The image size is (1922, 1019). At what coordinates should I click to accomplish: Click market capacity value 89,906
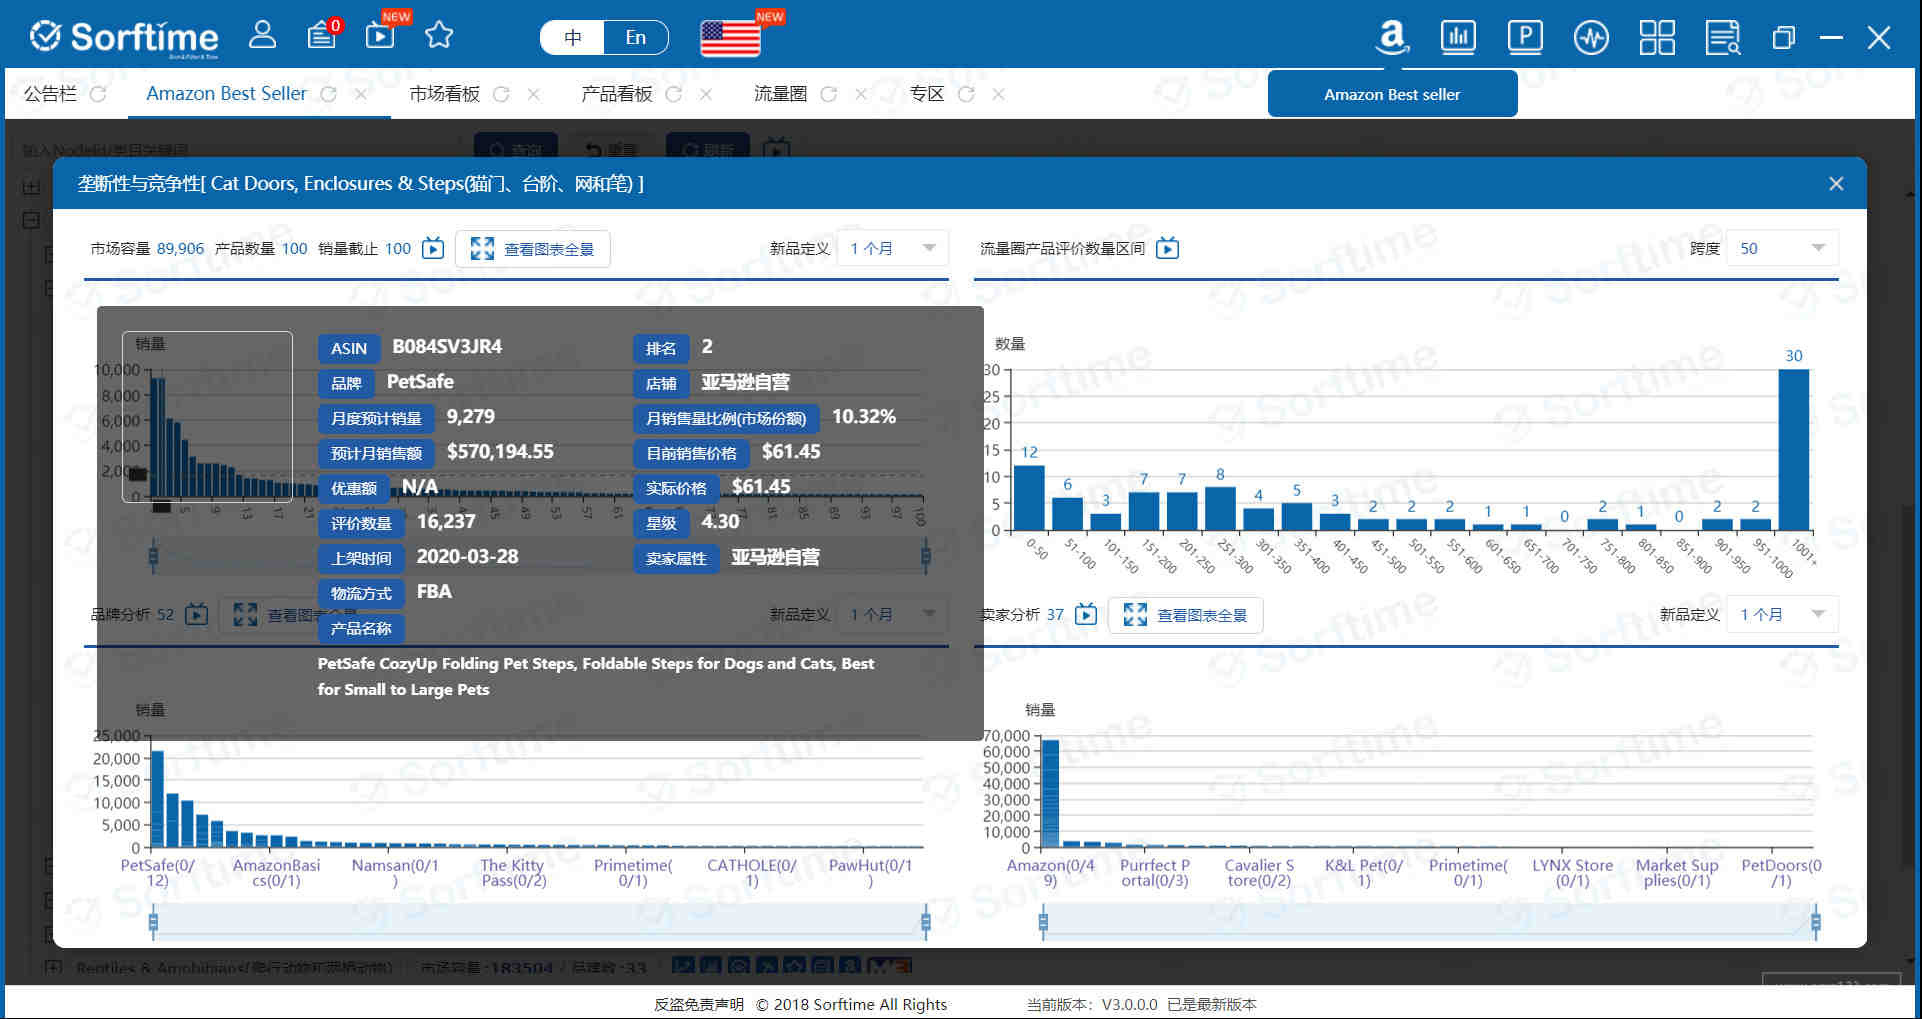(x=180, y=248)
